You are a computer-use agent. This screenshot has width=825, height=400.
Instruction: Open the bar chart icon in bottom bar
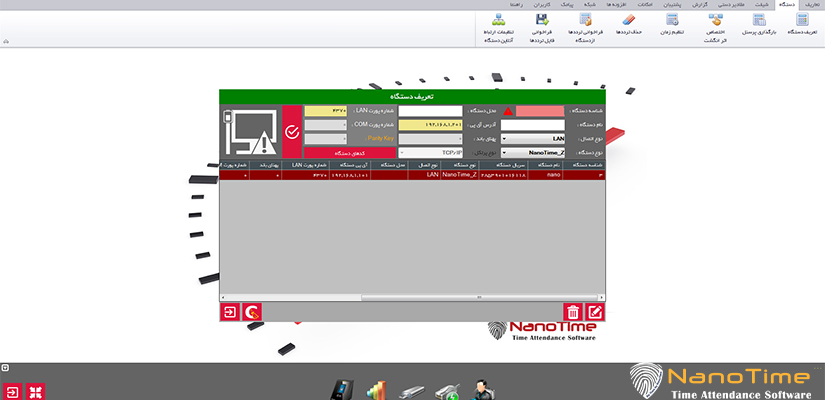[376, 391]
